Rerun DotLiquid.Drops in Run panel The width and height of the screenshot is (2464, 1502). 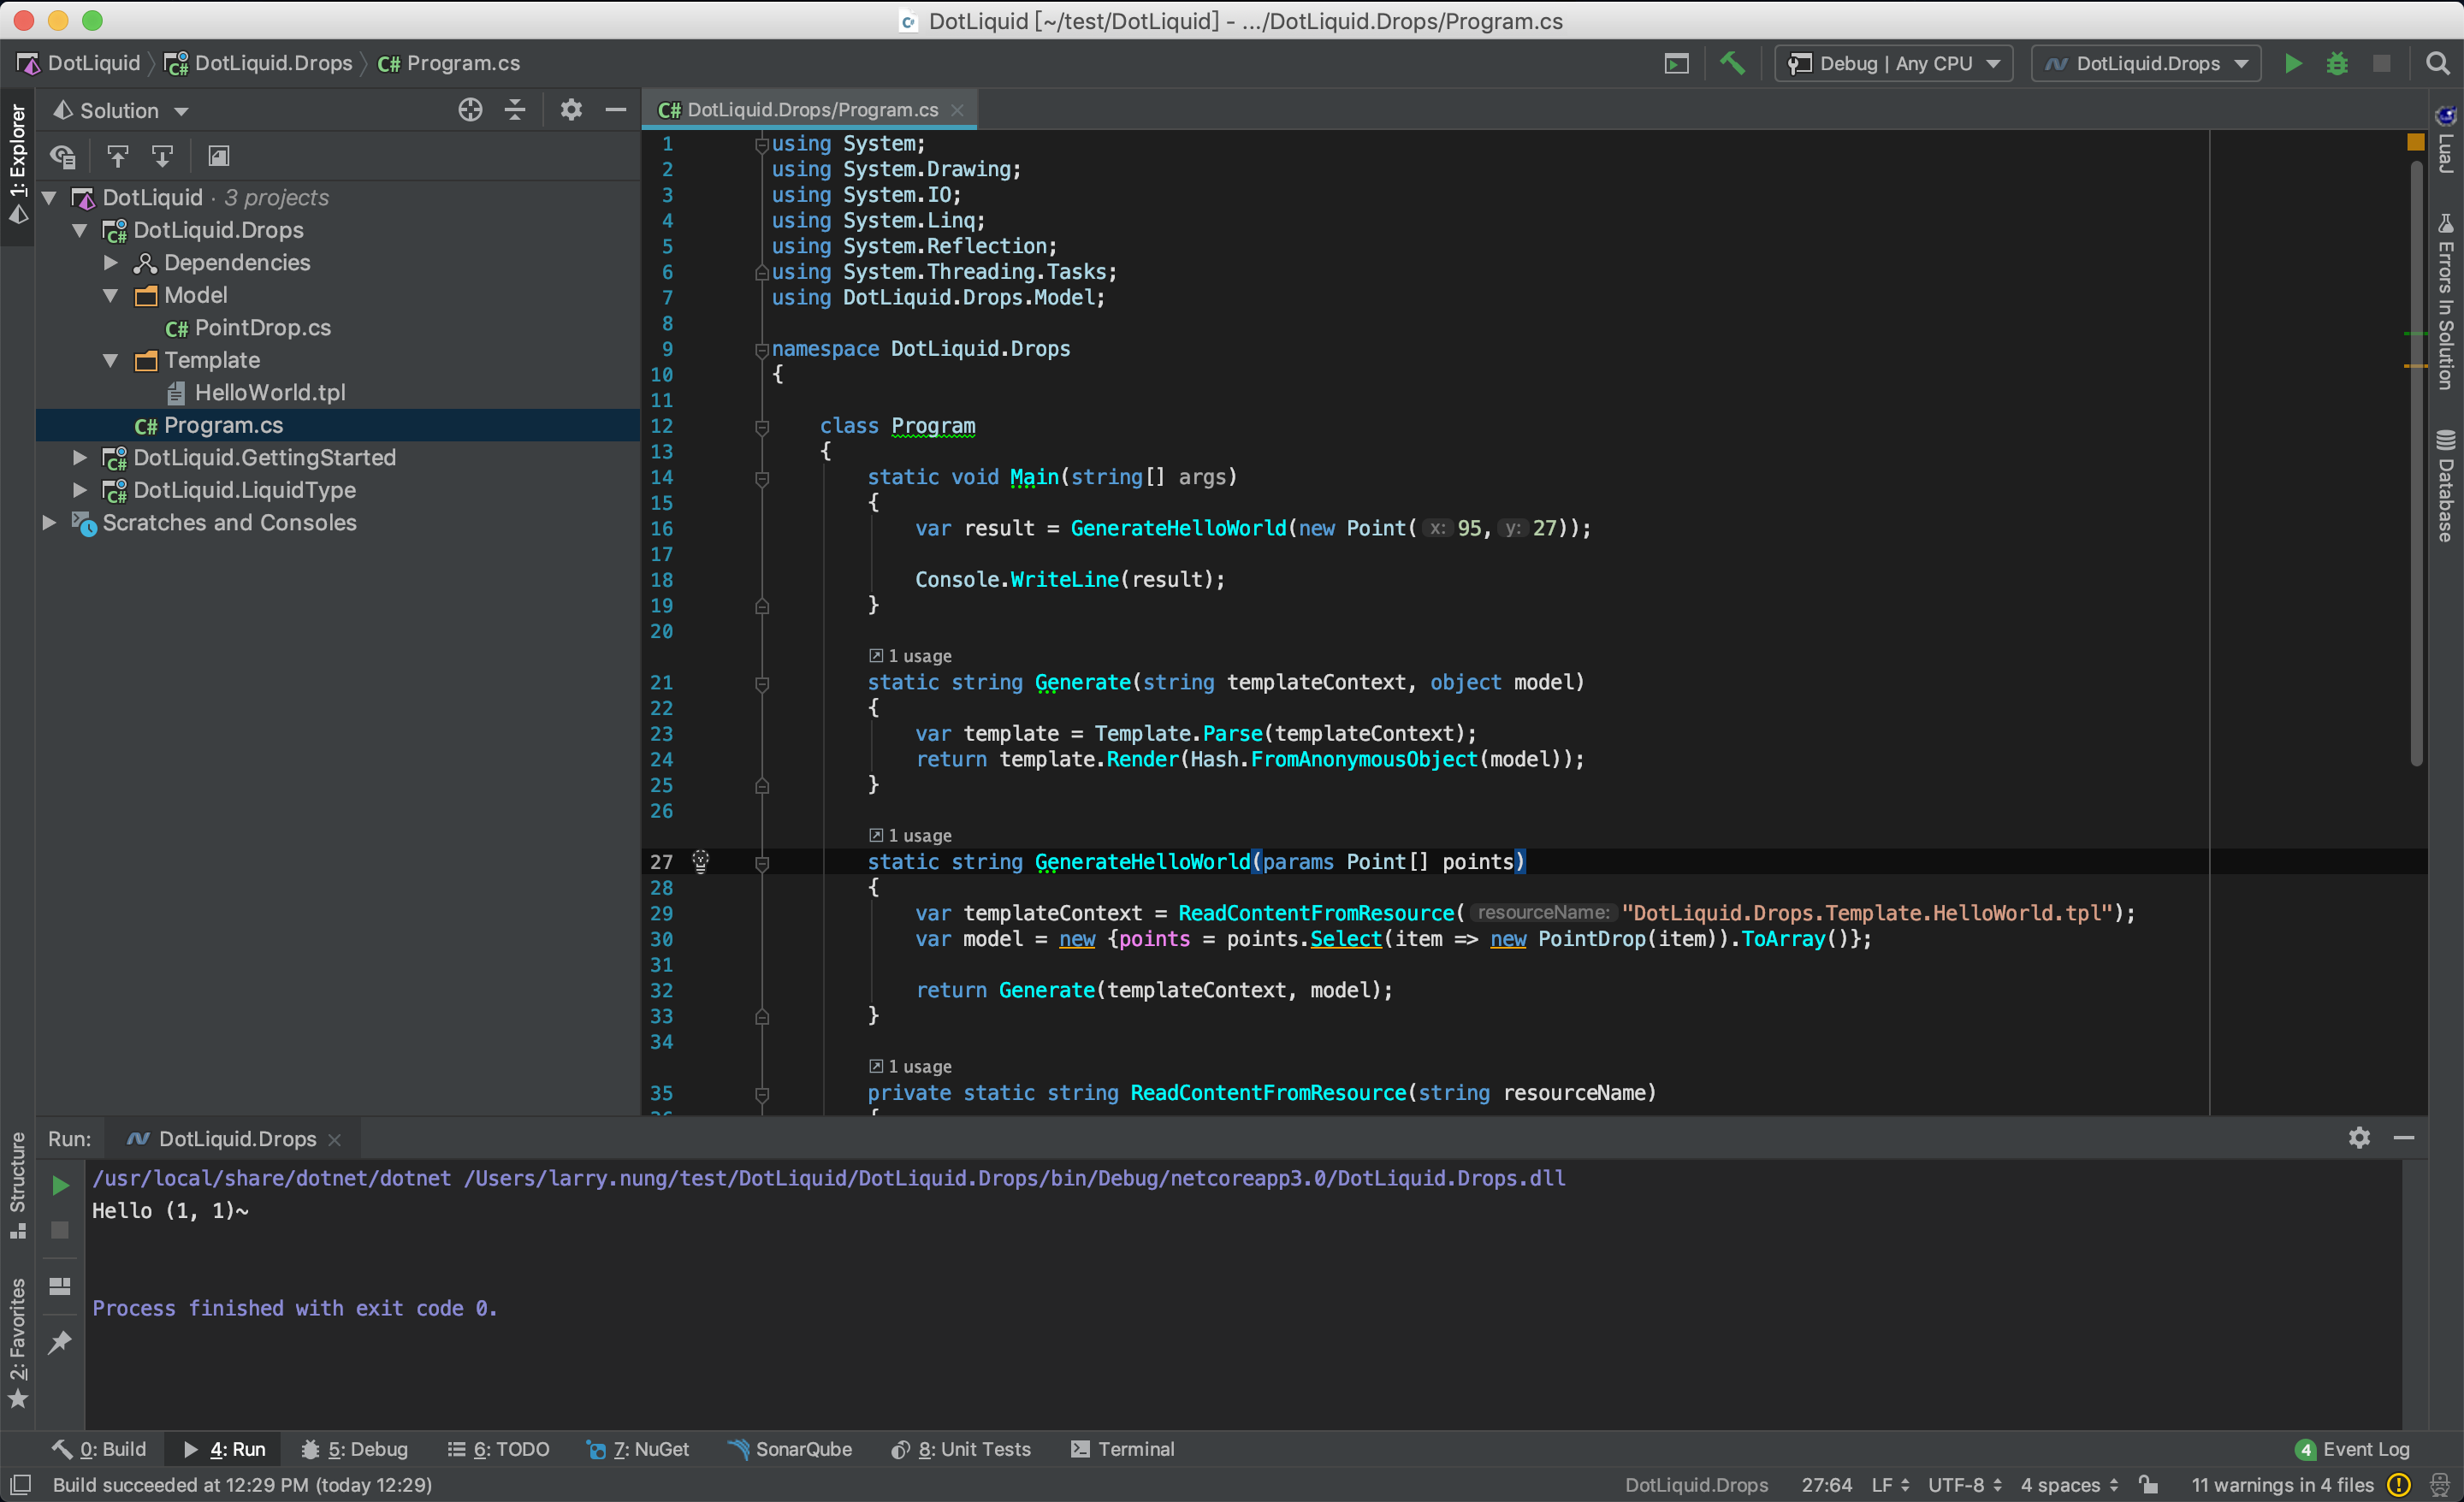60,1185
